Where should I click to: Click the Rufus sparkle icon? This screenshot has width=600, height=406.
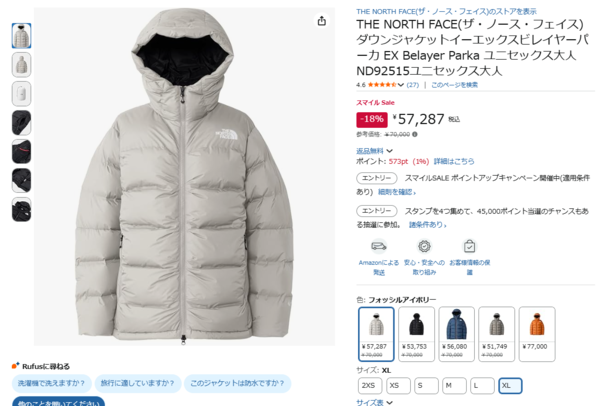point(15,366)
